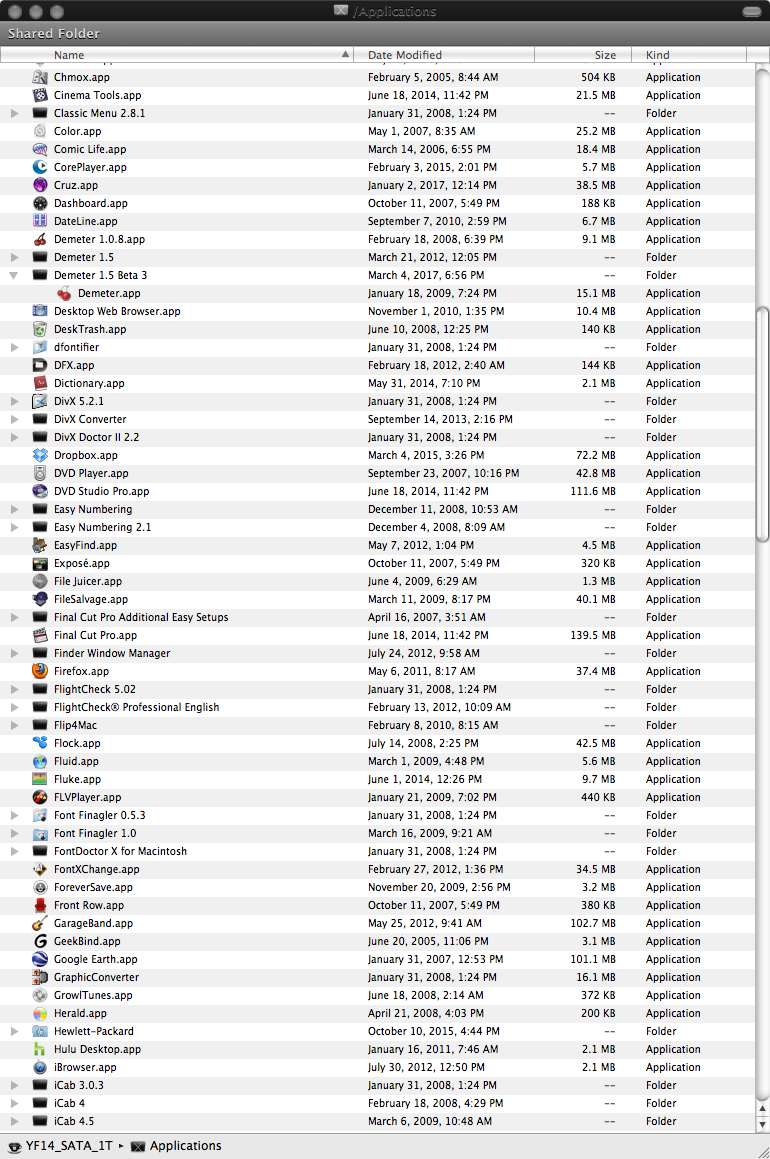
Task: Sort by the Kind column header
Action: (689, 55)
